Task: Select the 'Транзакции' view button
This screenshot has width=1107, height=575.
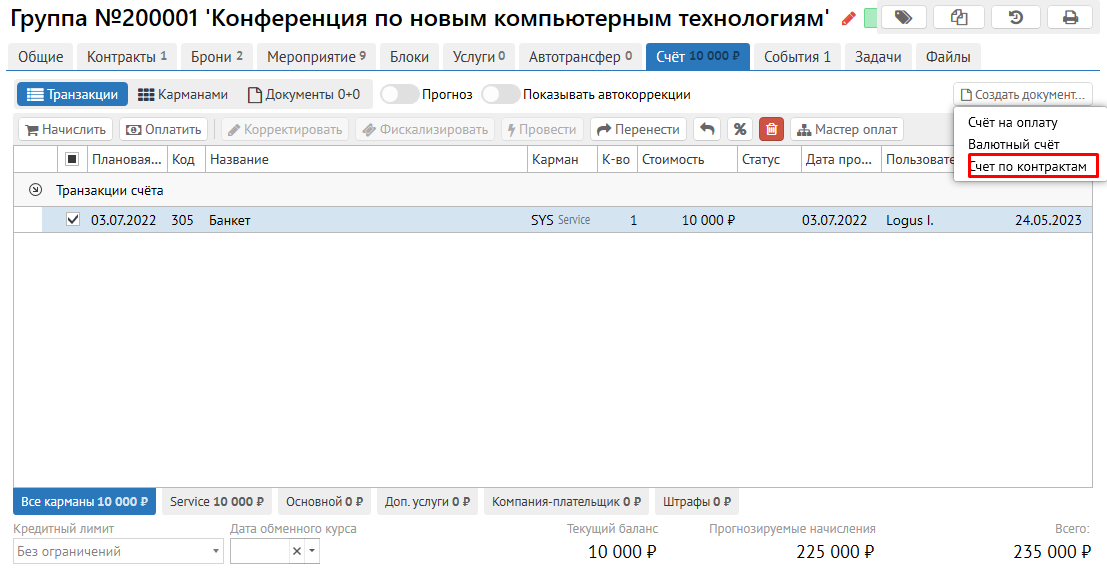Action: (72, 94)
